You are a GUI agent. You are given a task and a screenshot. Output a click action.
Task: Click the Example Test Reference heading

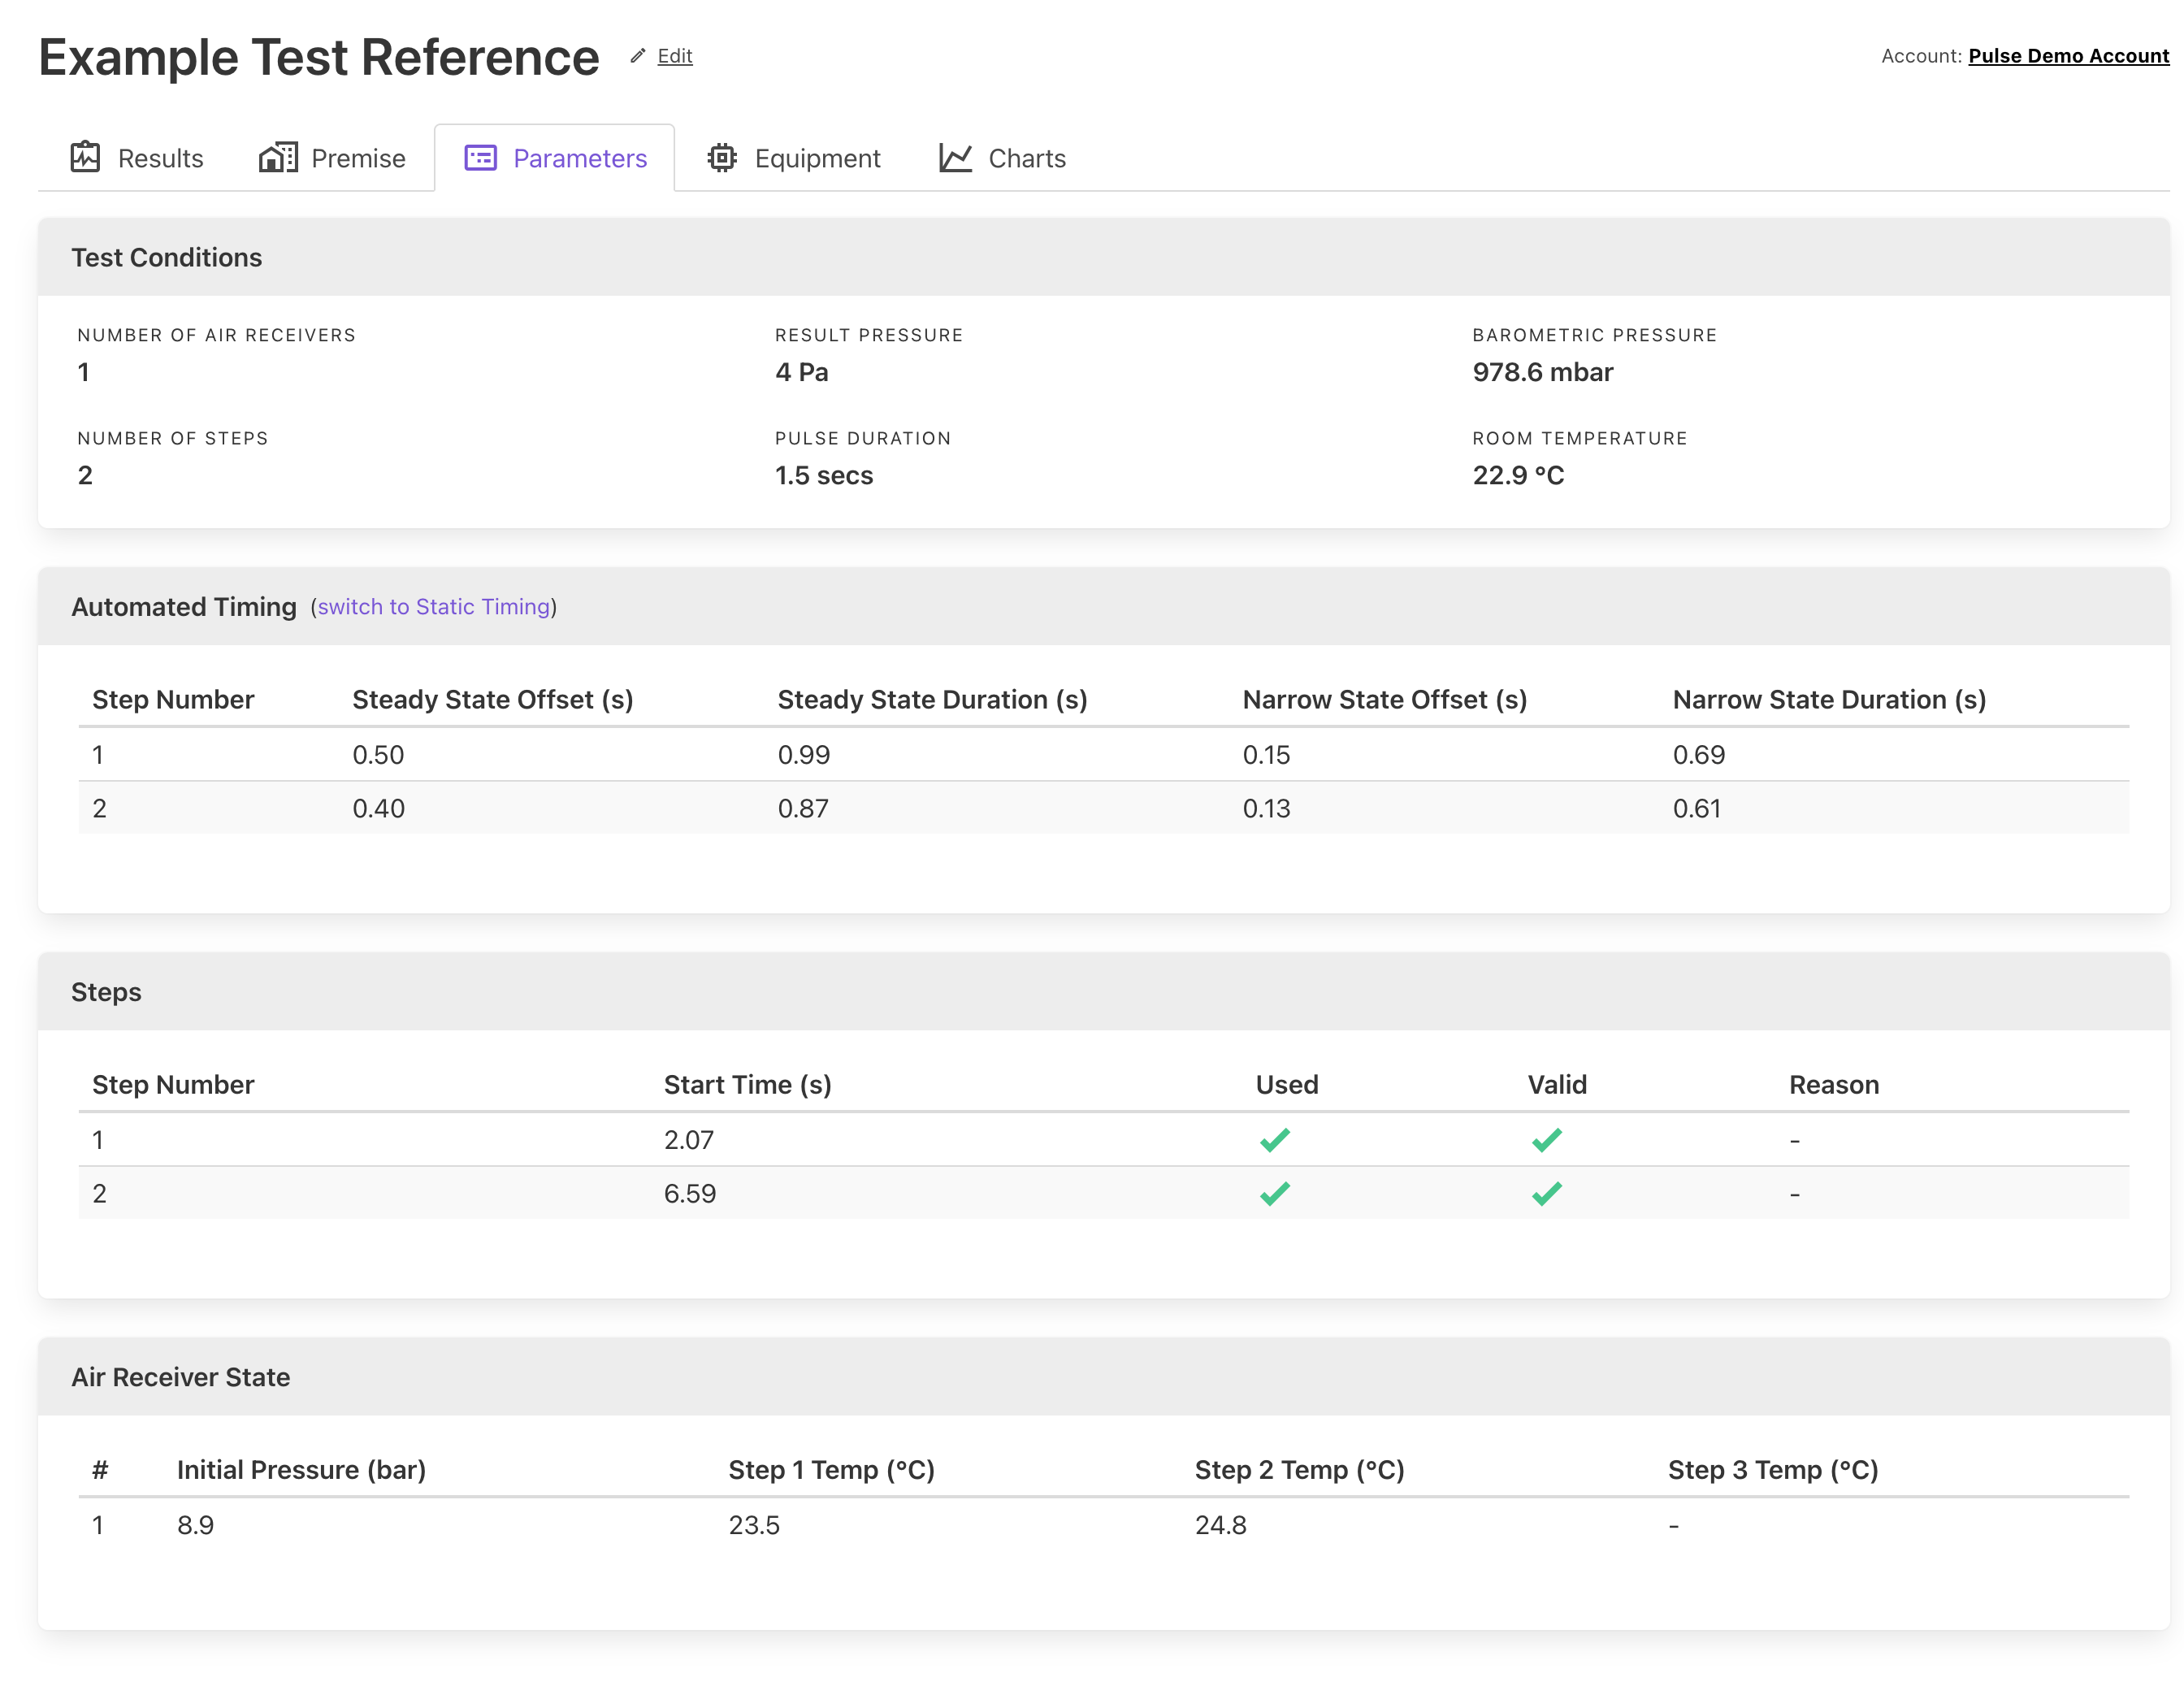319,57
